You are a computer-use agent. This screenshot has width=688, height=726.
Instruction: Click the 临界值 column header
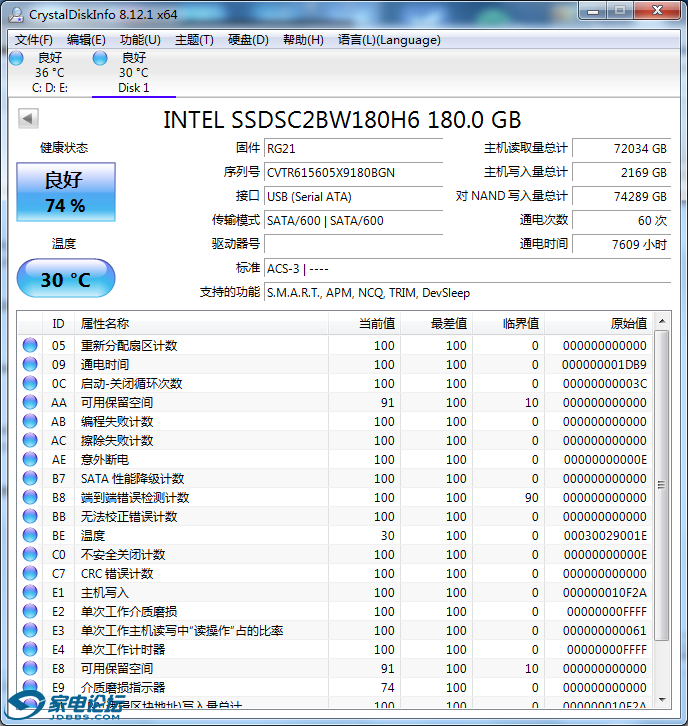[x=508, y=324]
